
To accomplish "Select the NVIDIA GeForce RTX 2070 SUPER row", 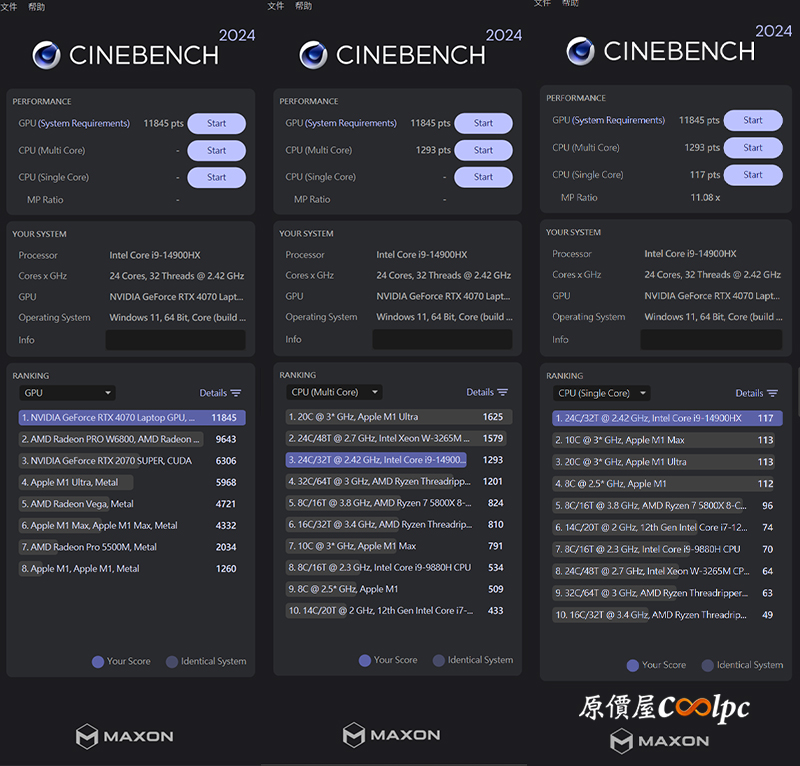I will tap(132, 461).
